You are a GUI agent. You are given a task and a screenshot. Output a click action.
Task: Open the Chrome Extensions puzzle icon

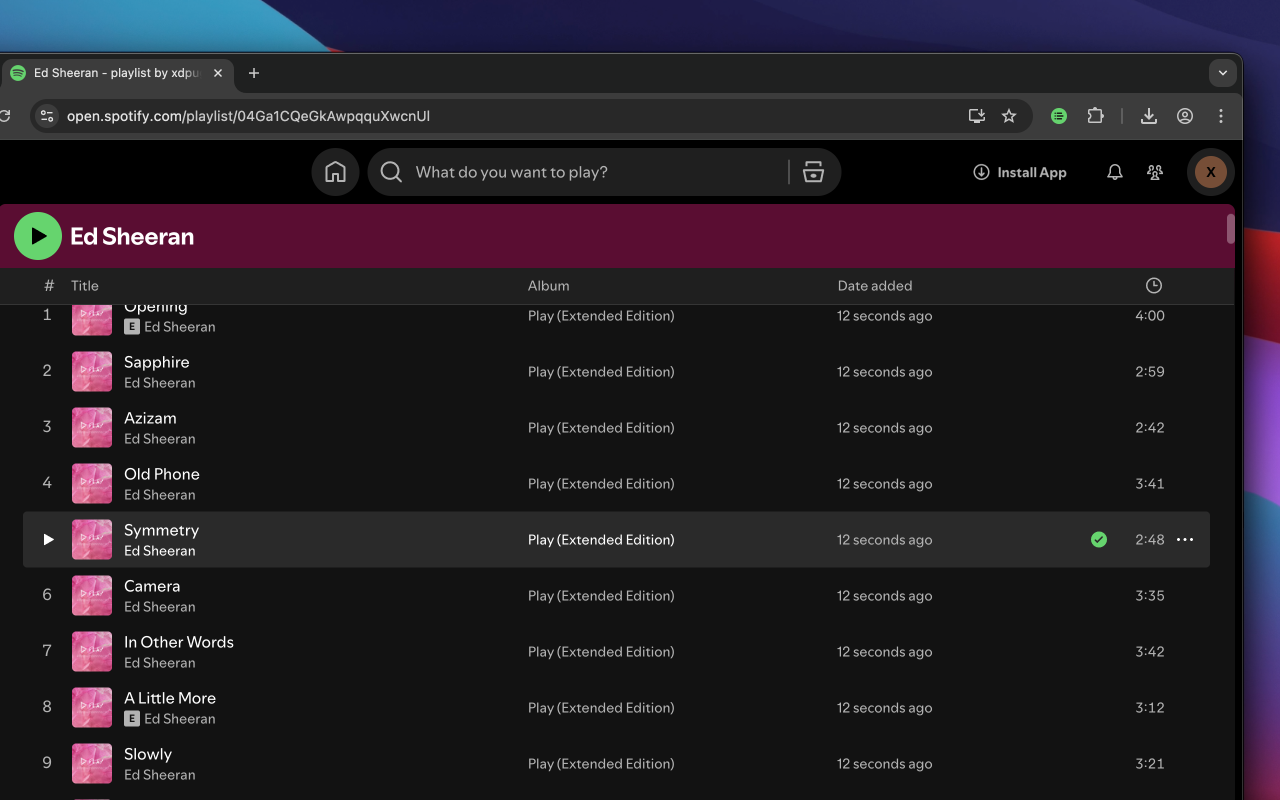tap(1095, 116)
